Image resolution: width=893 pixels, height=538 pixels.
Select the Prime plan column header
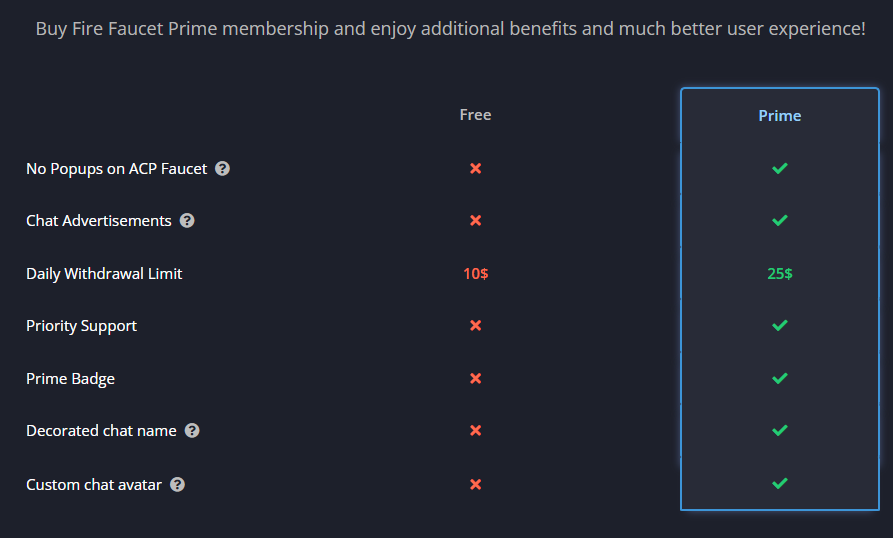(780, 116)
